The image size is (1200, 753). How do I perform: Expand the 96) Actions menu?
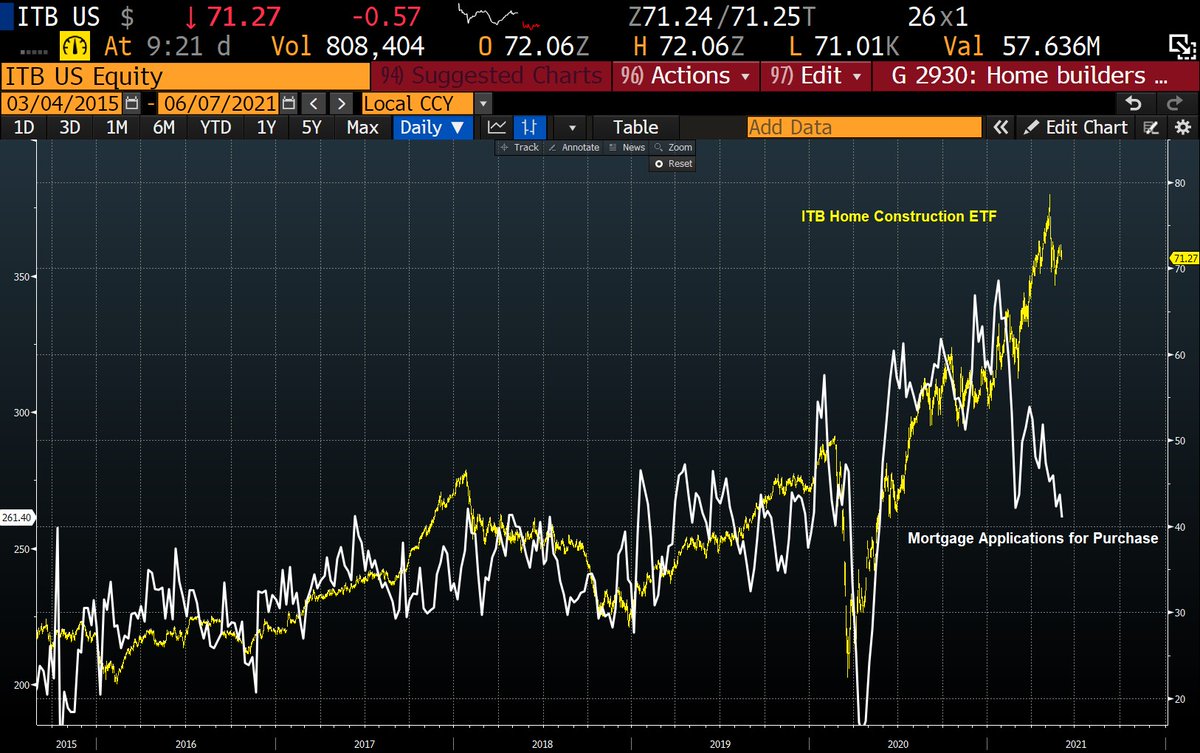pos(685,76)
